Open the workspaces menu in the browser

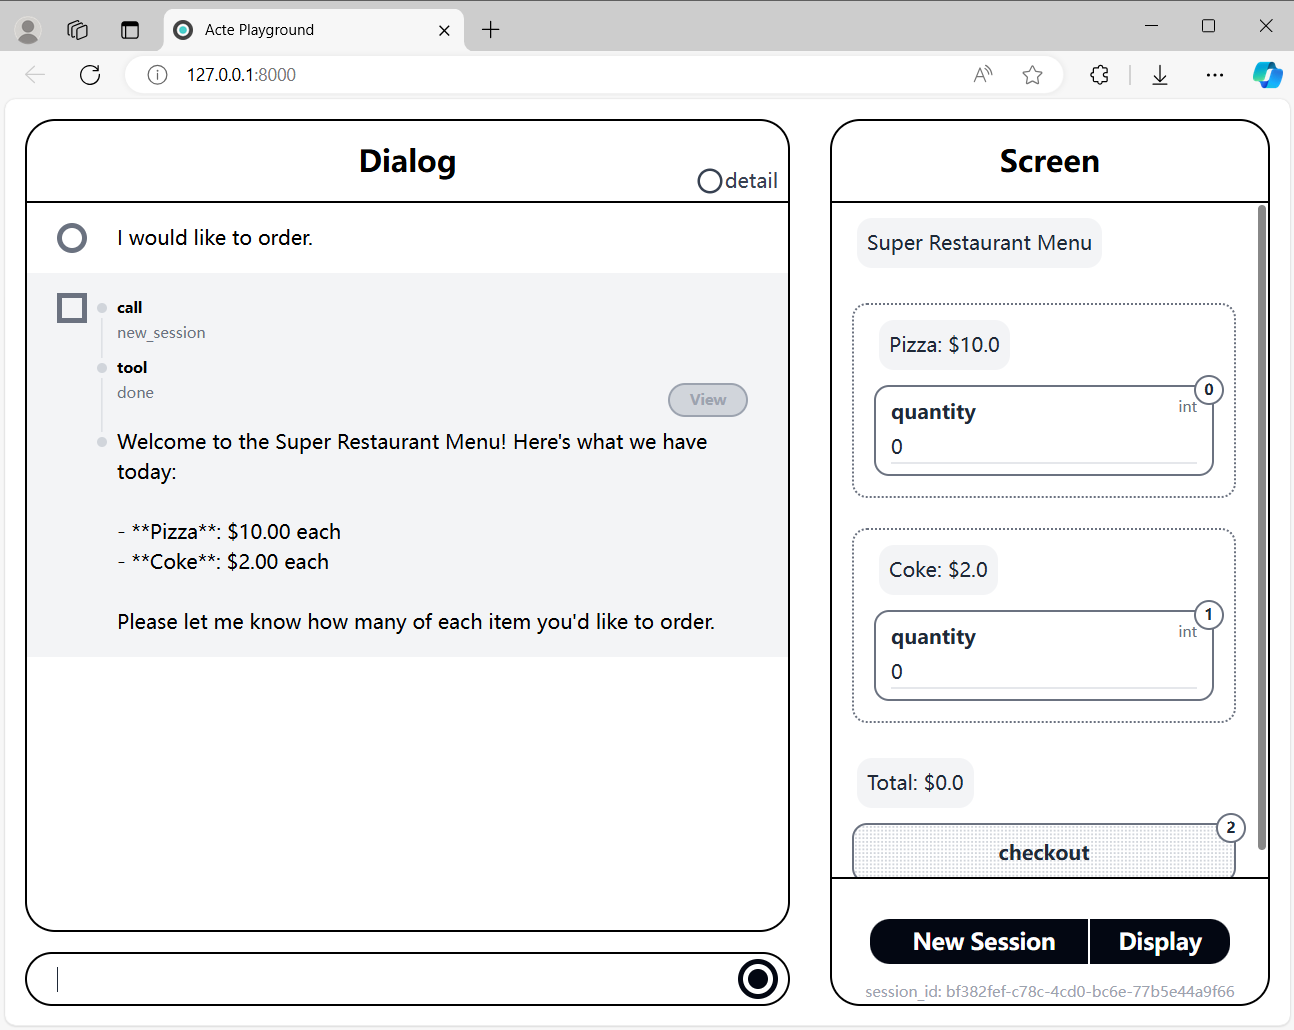(x=77, y=29)
